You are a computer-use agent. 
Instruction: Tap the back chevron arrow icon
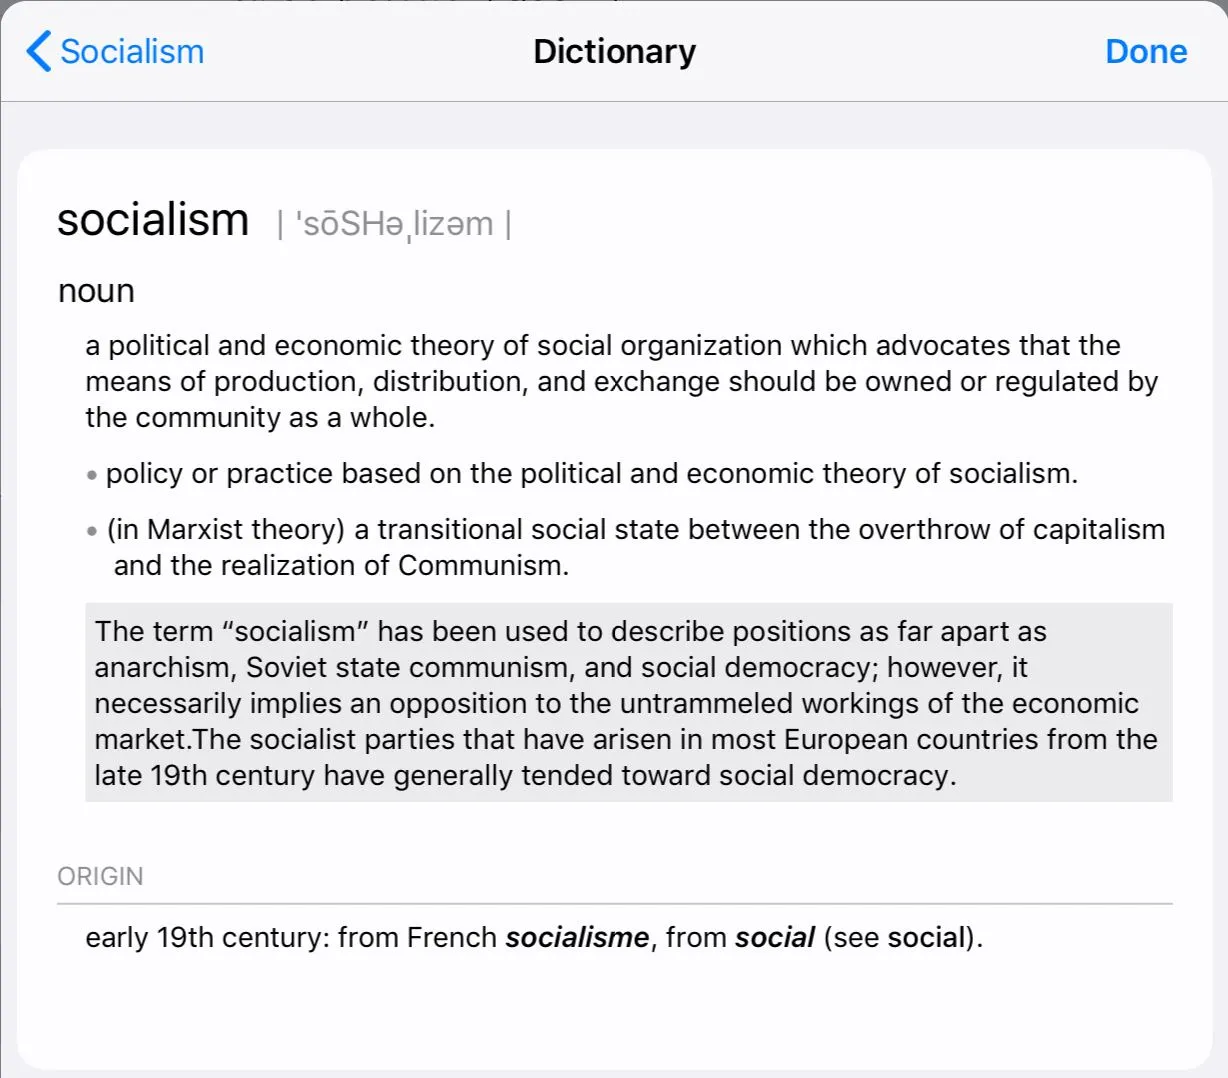tap(38, 51)
